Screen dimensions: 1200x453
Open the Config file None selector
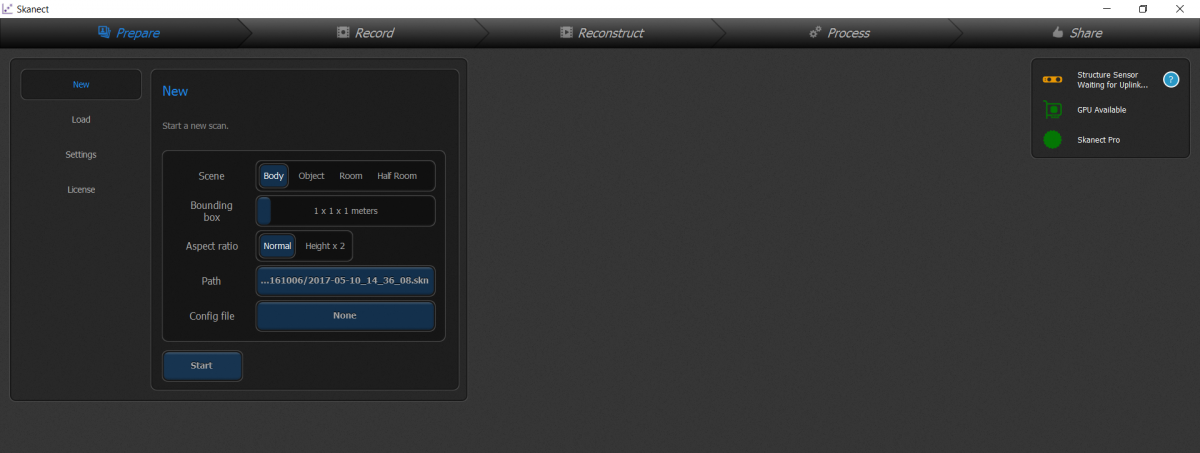point(345,316)
